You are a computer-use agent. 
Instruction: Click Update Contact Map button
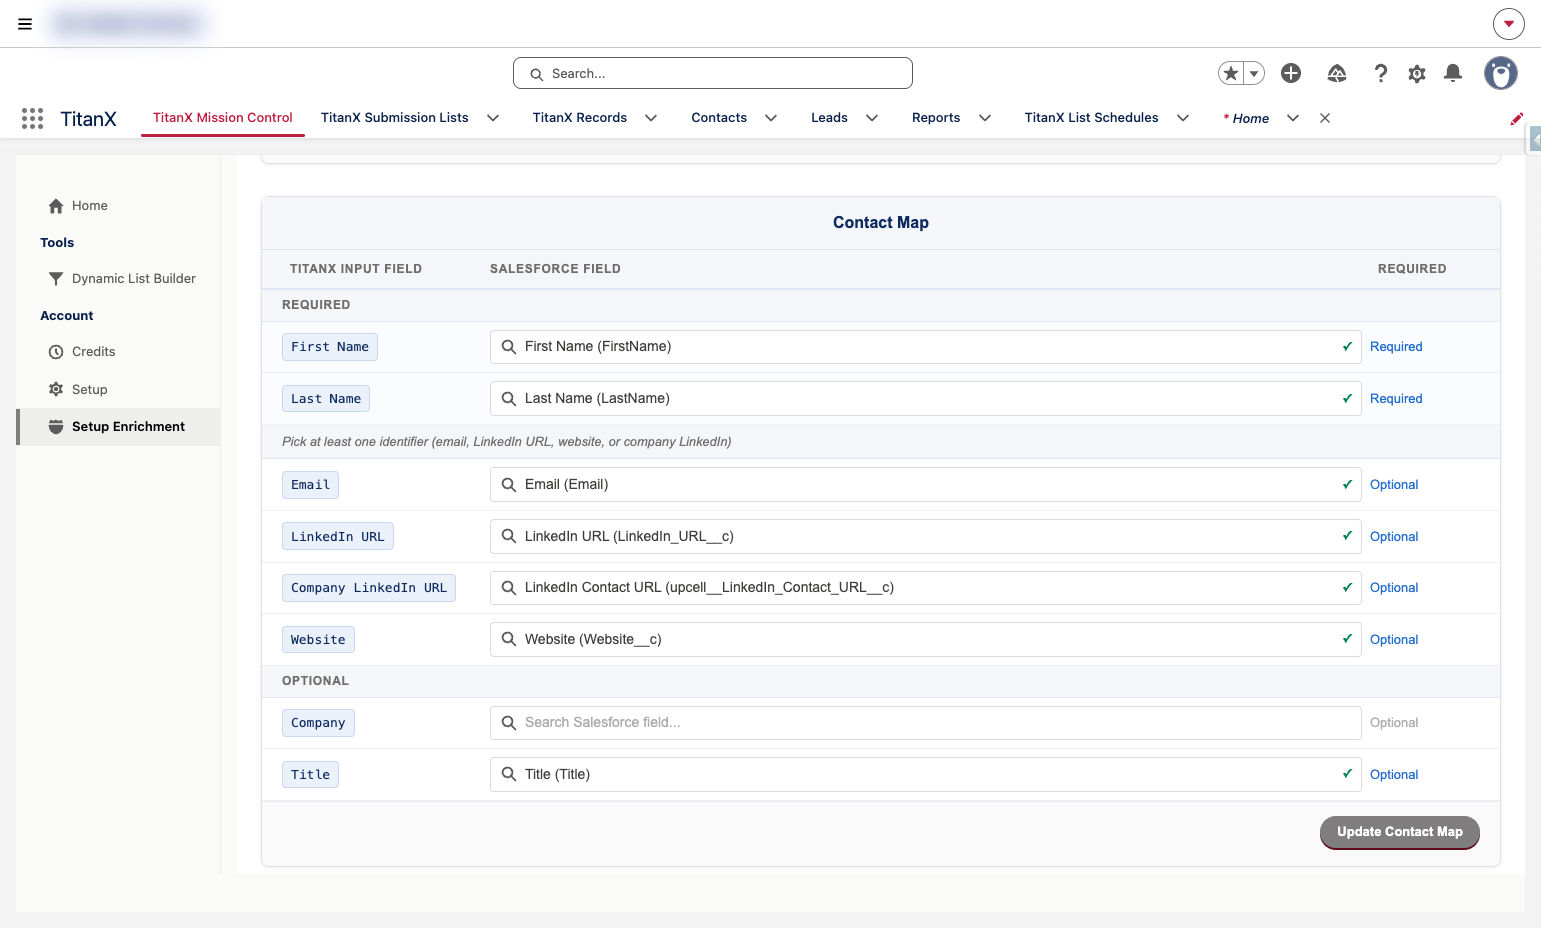click(1400, 832)
